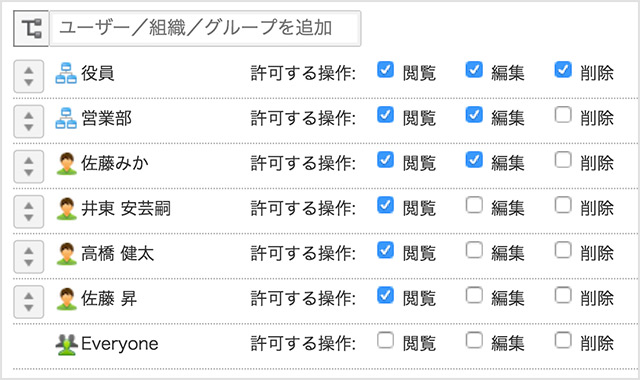
Task: Click the 佐藤 昇 user avatar icon
Action: pyautogui.click(x=66, y=299)
